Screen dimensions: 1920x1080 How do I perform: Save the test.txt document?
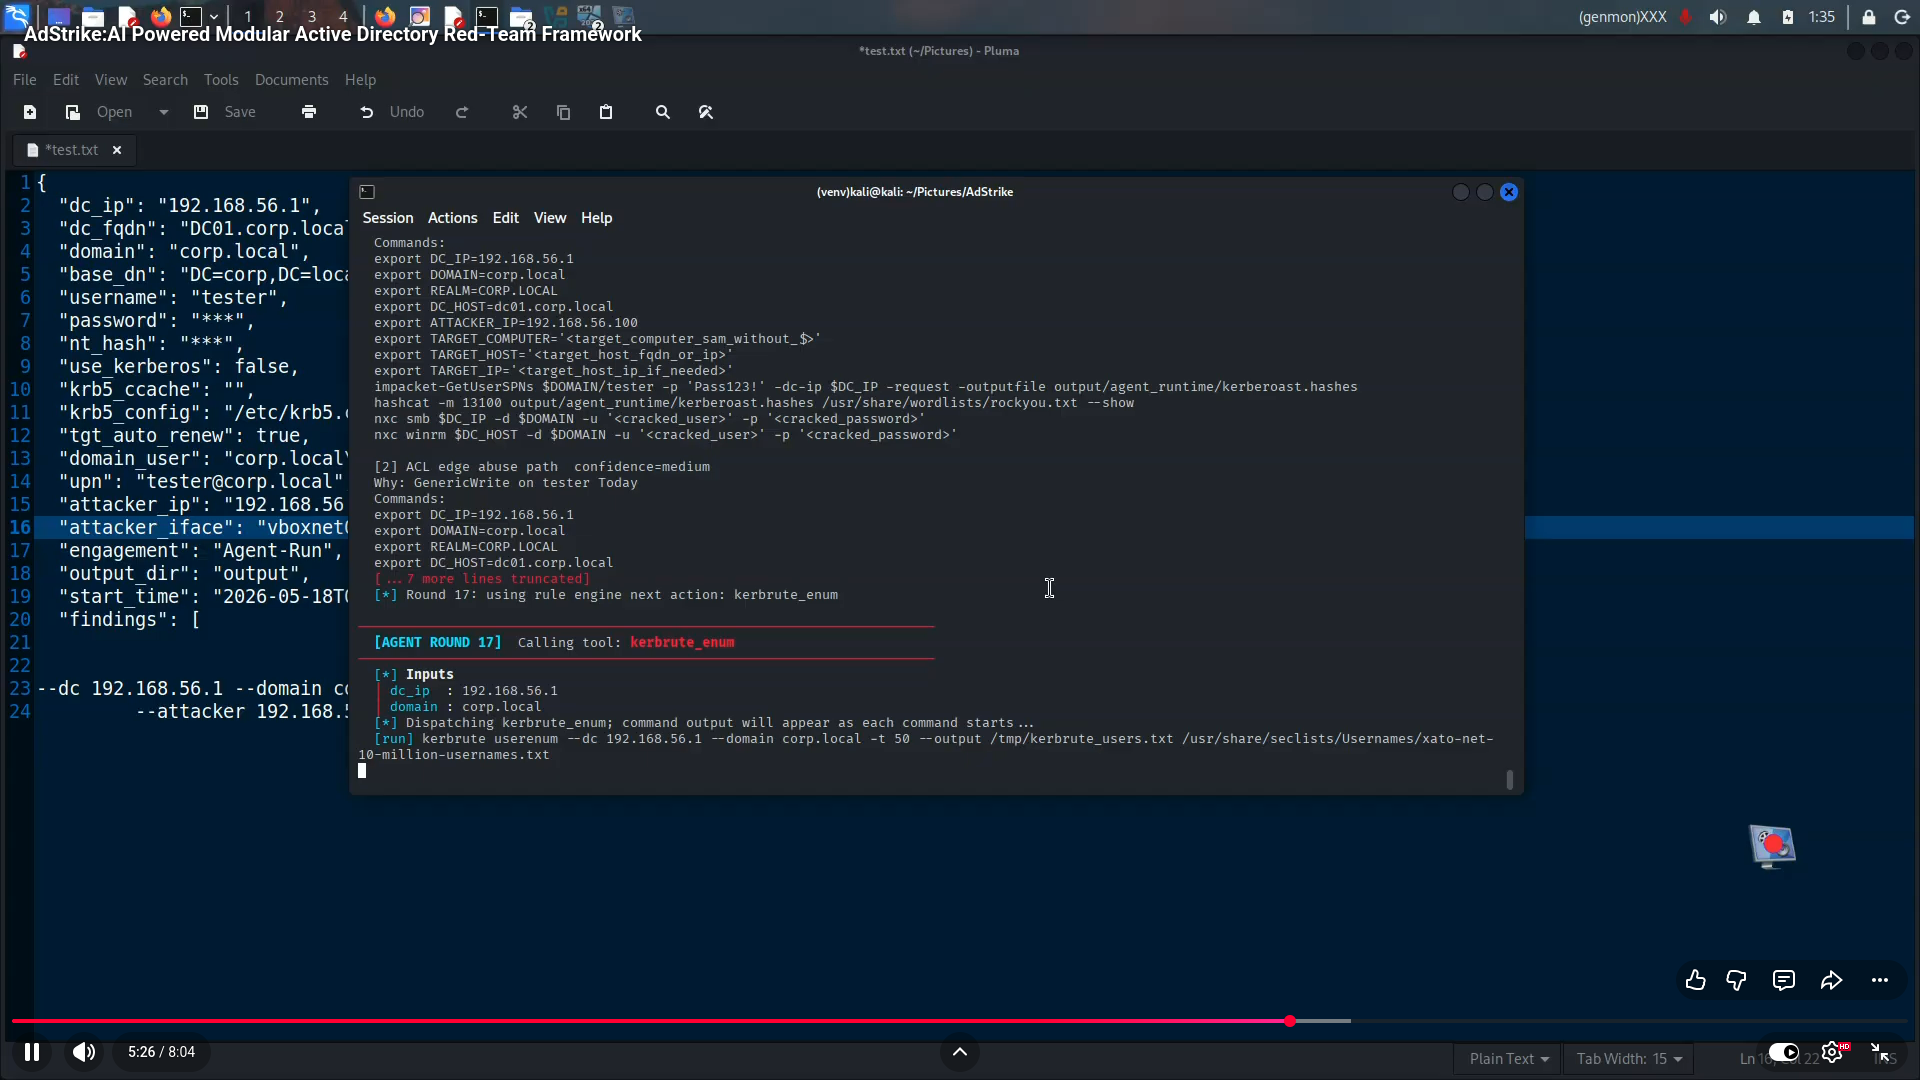coord(225,112)
